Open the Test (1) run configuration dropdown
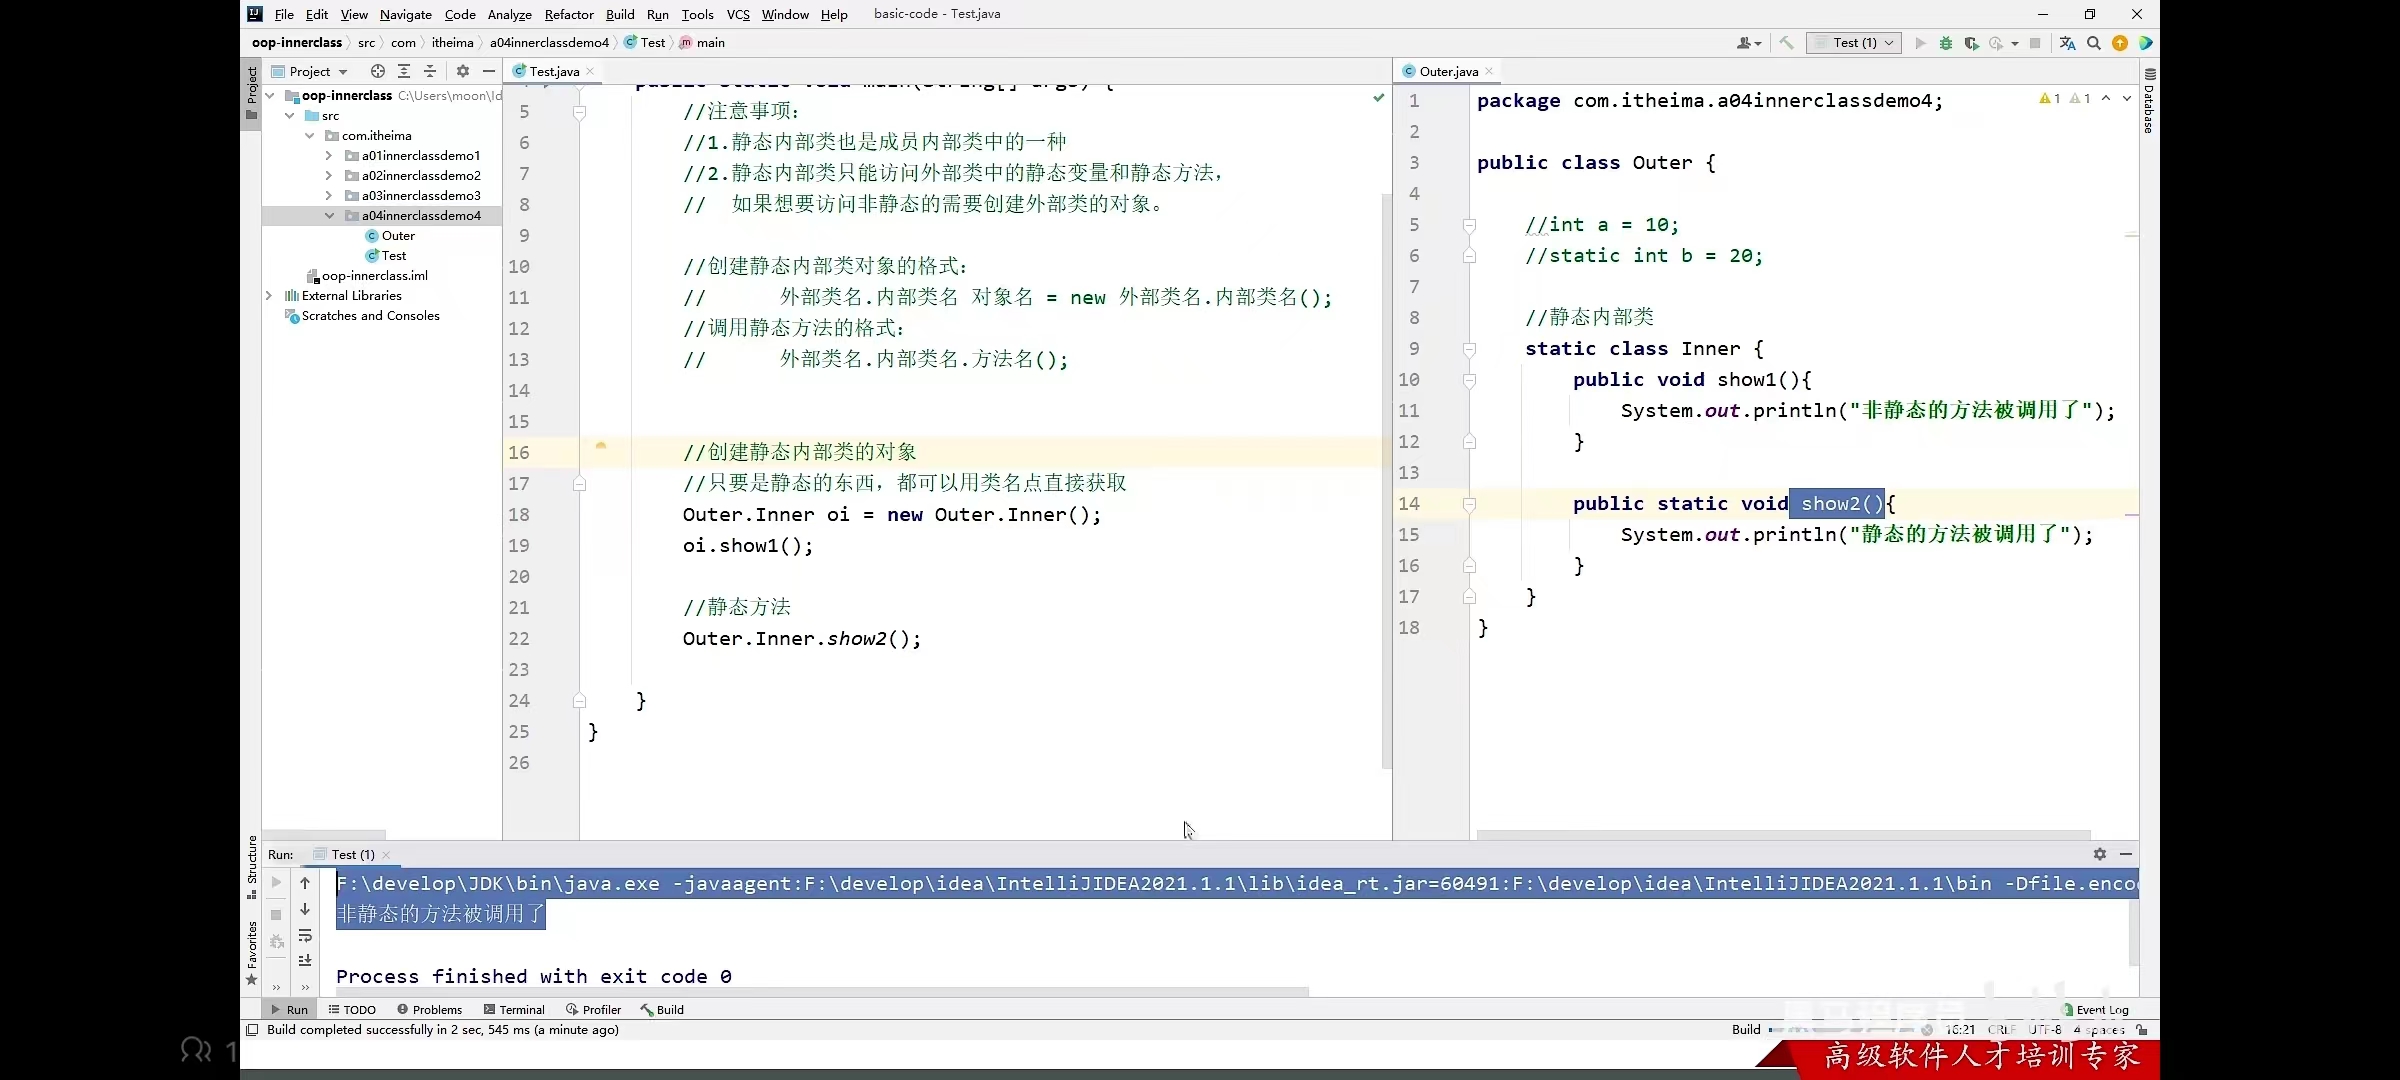The height and width of the screenshot is (1080, 2400). pyautogui.click(x=1855, y=43)
